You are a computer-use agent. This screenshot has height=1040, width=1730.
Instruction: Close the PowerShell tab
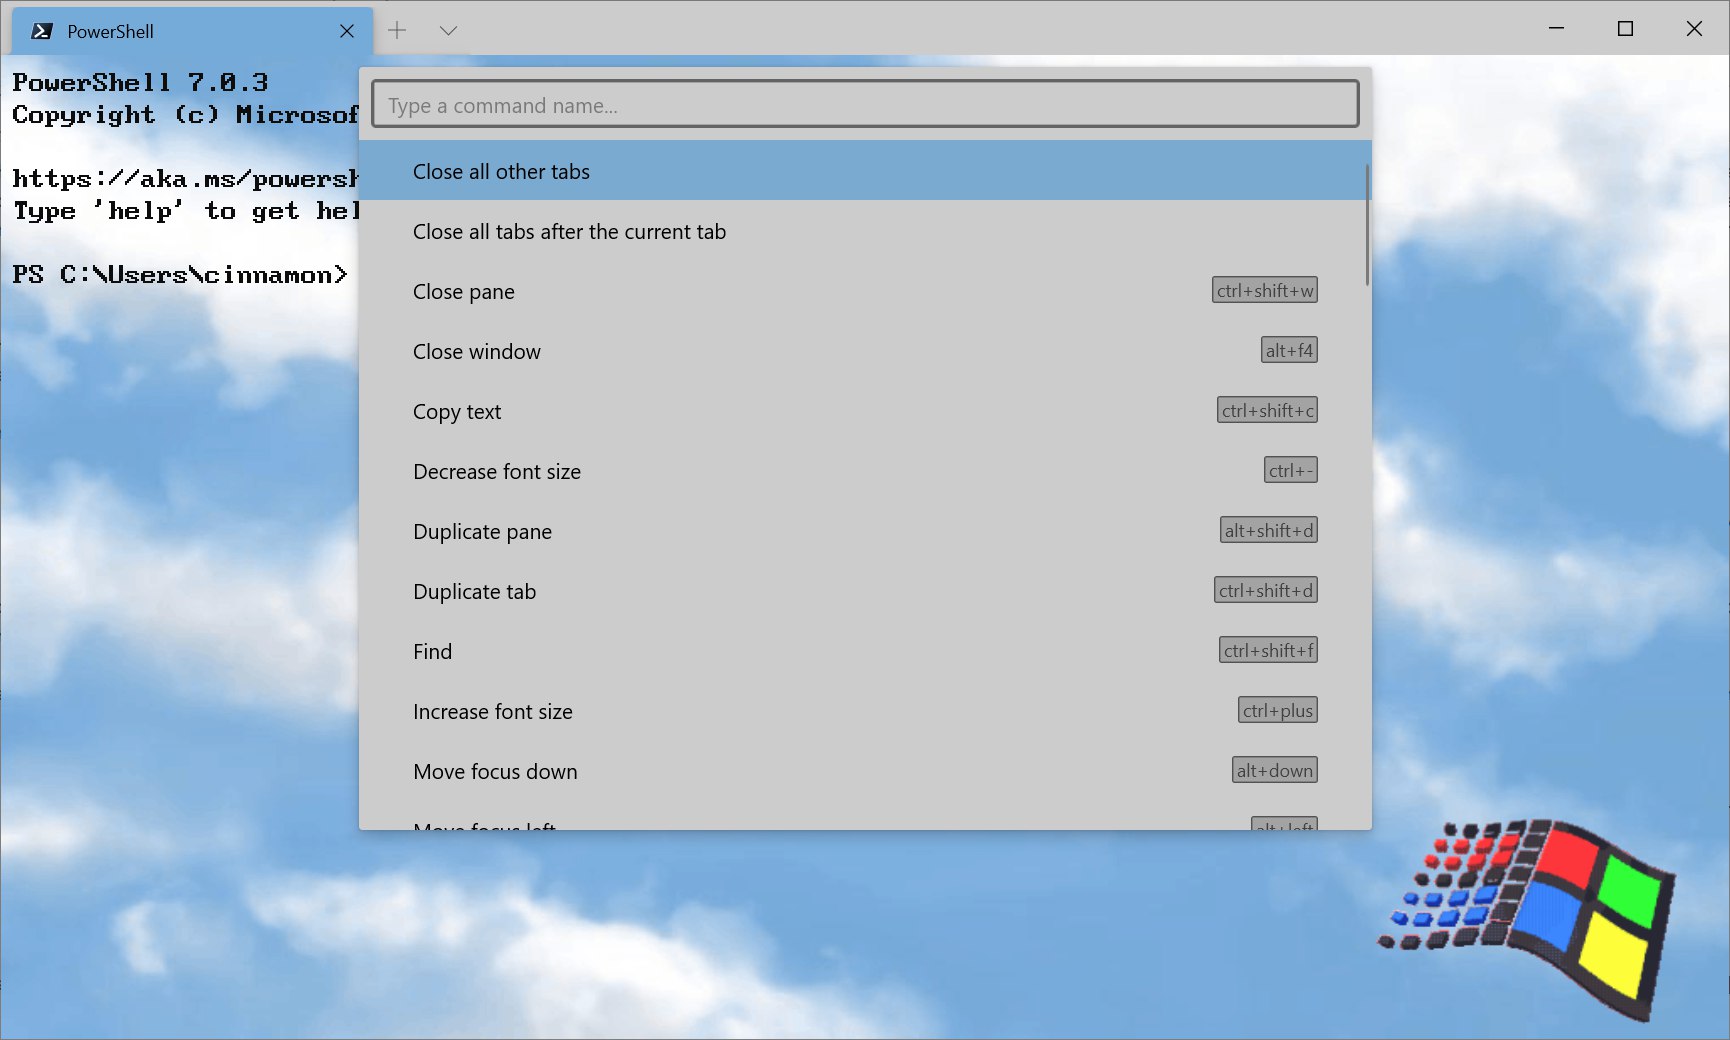pos(347,31)
